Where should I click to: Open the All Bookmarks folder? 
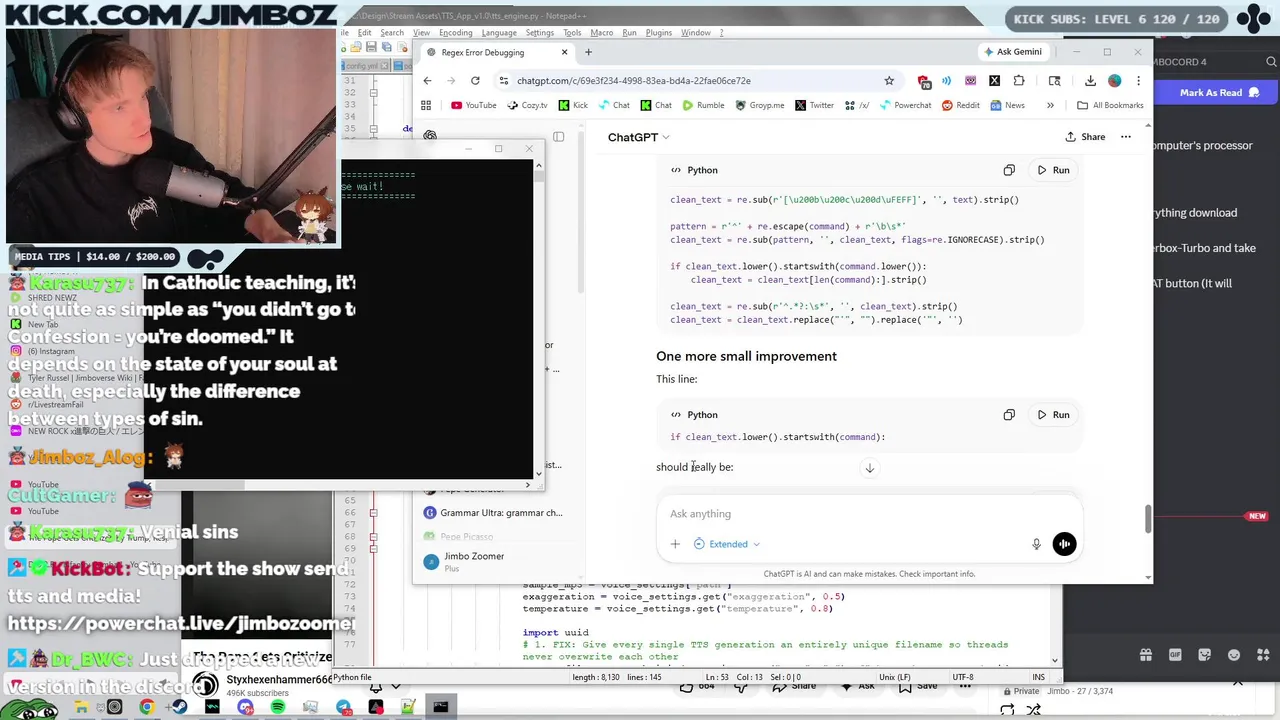(1110, 105)
